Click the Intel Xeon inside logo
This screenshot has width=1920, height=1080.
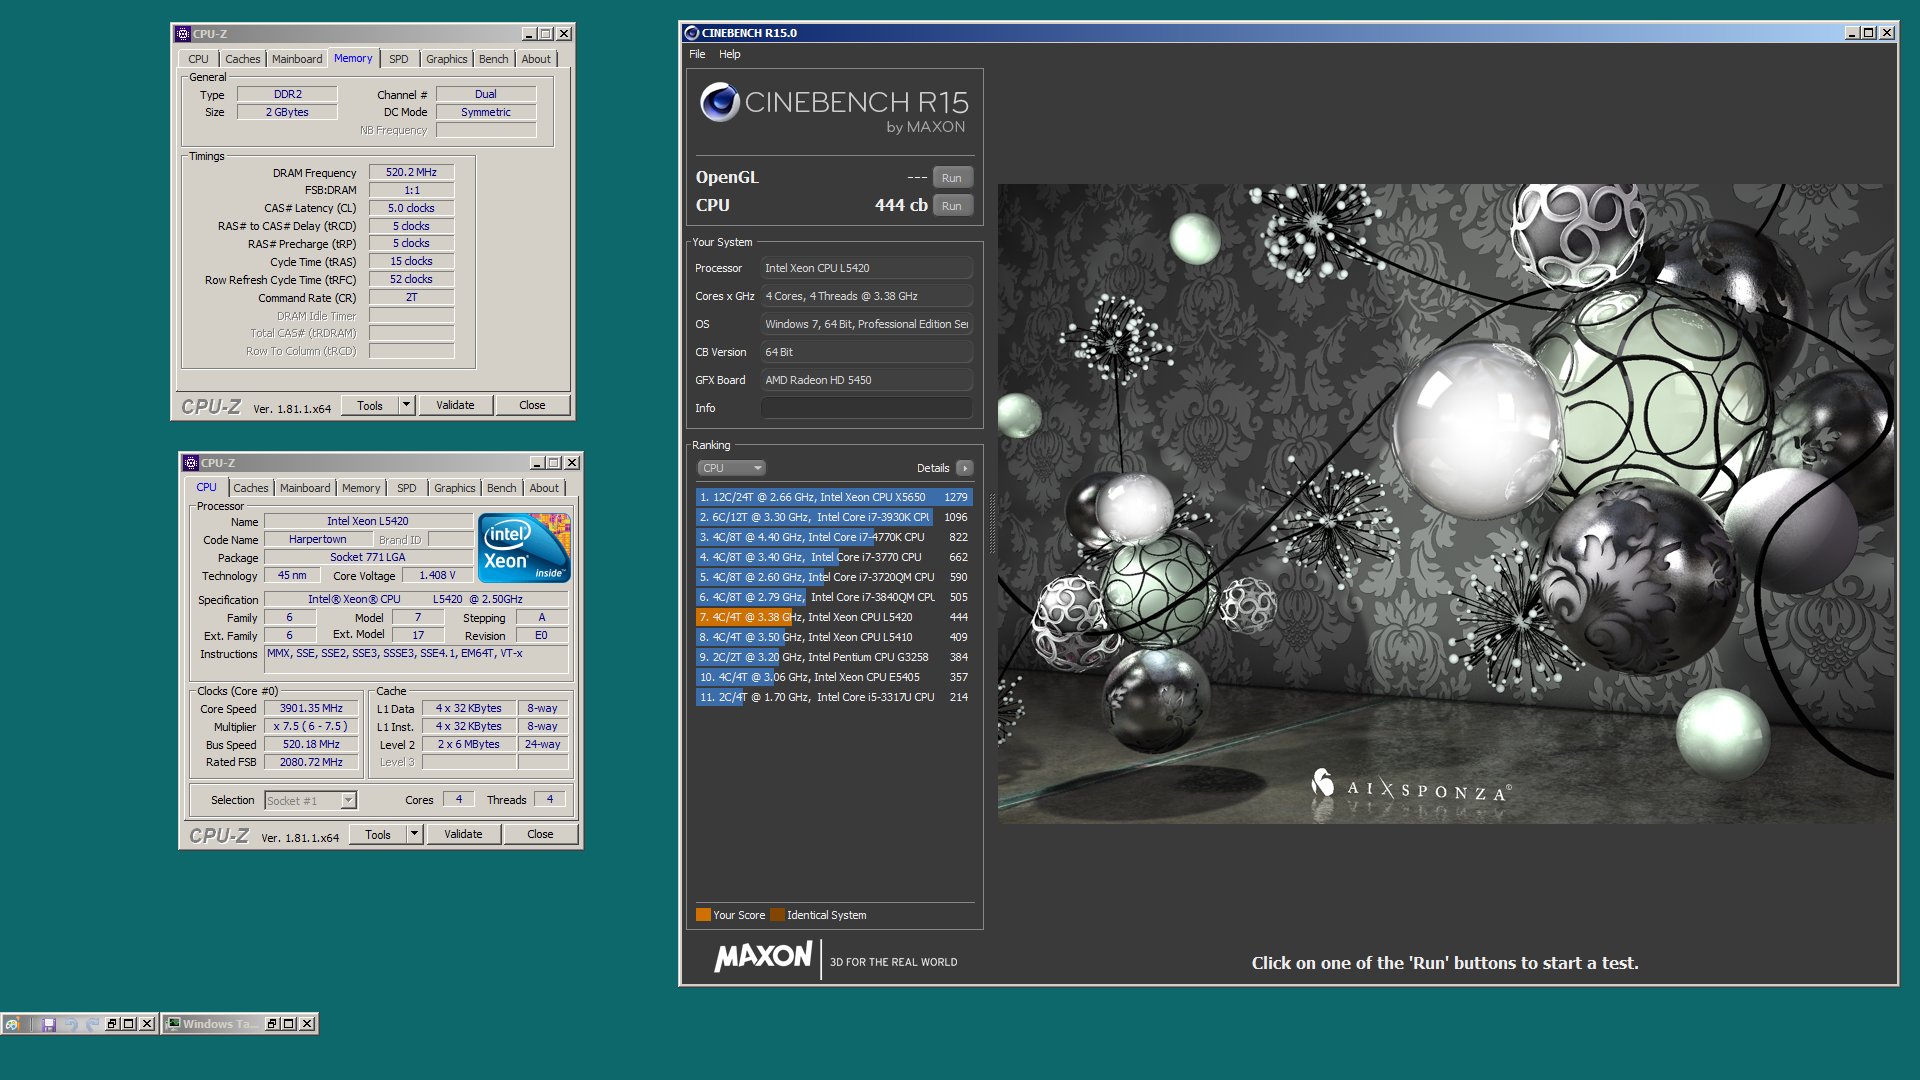[524, 547]
